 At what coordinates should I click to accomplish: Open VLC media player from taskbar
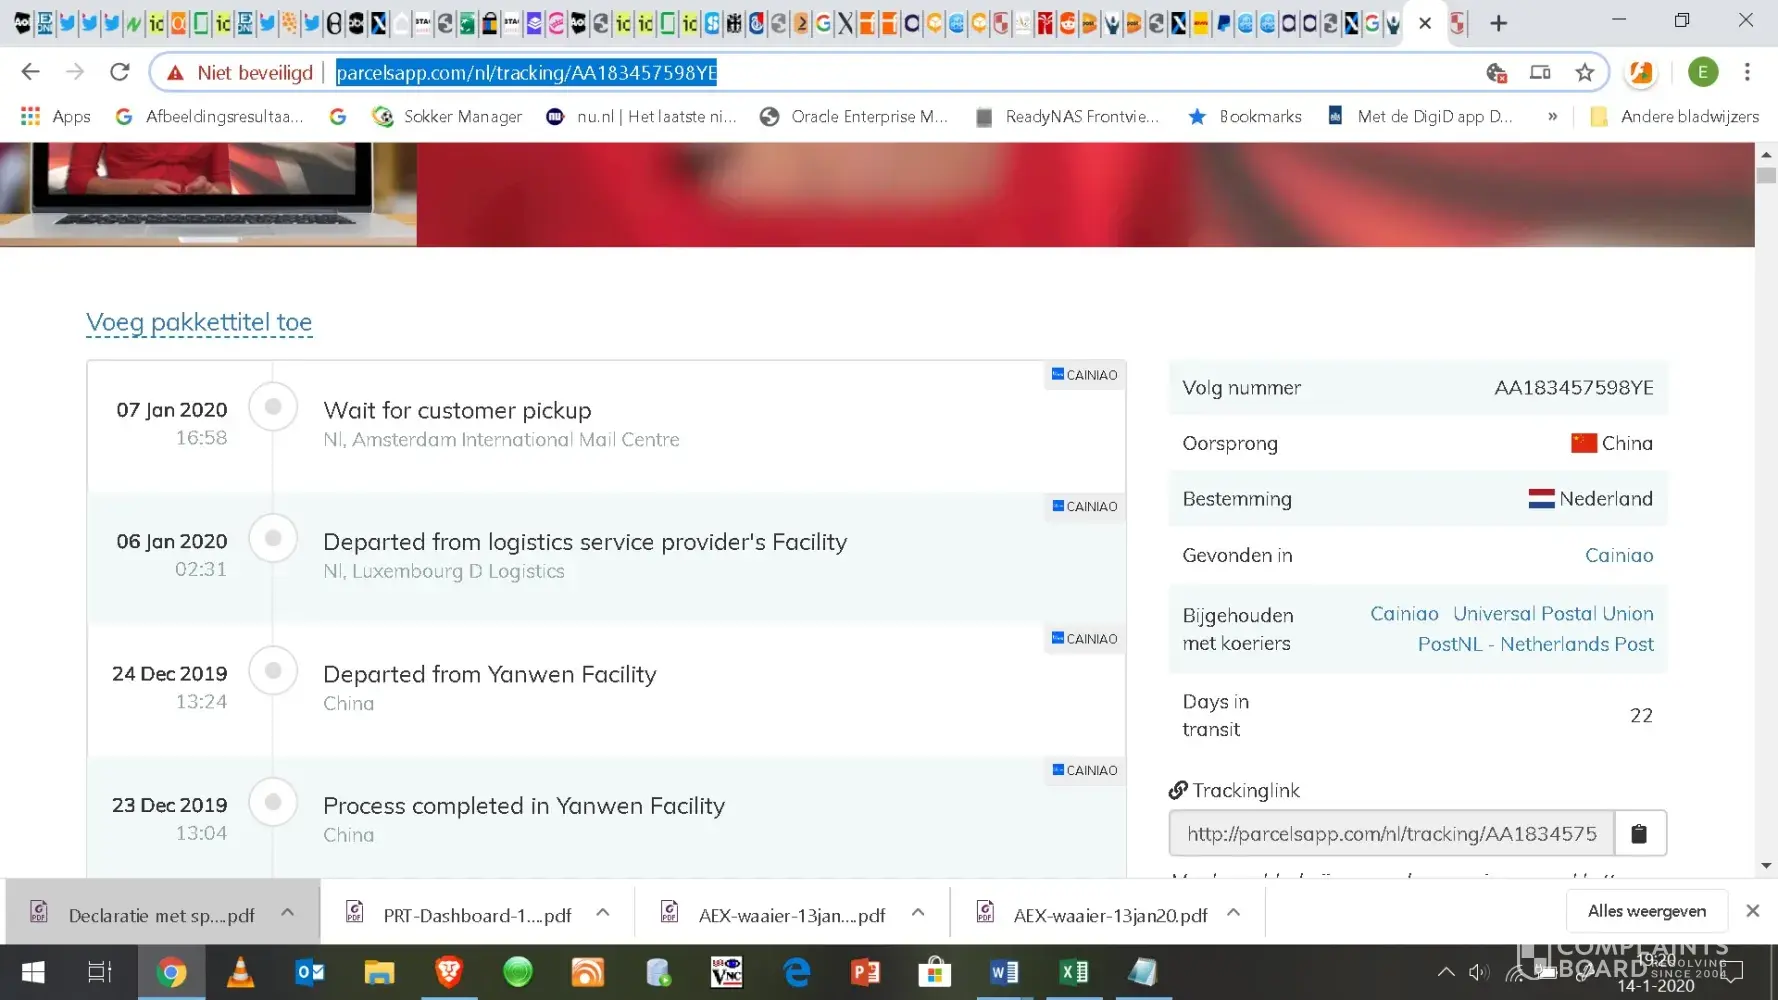[x=240, y=972]
